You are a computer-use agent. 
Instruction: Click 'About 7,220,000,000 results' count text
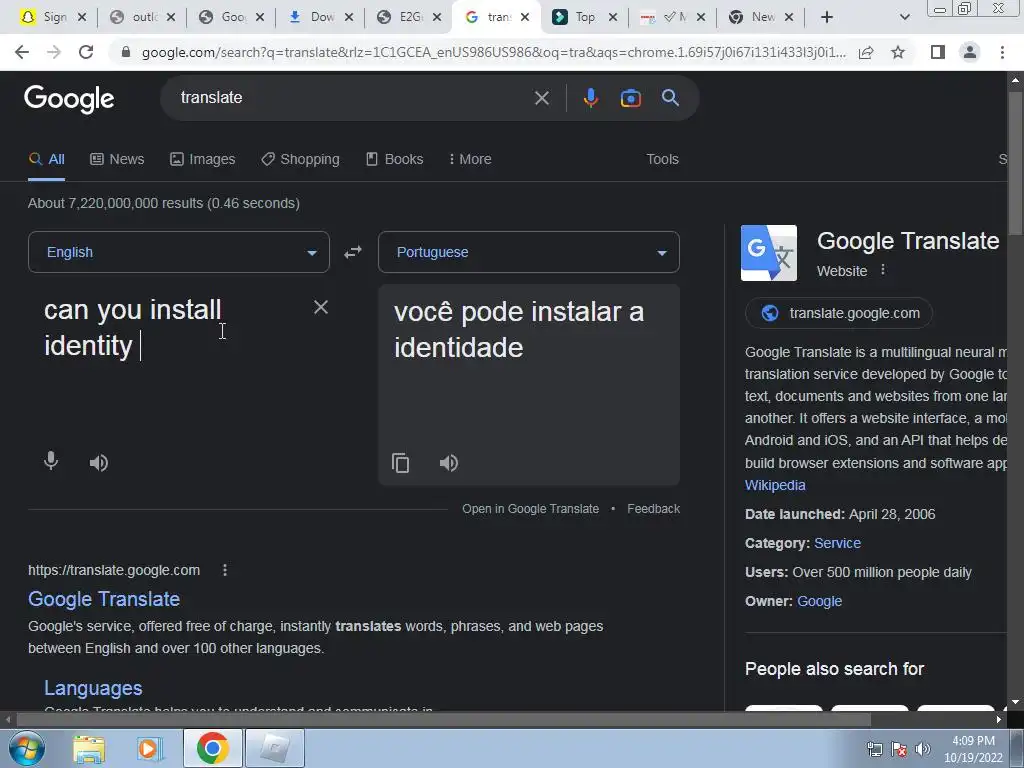coord(163,203)
